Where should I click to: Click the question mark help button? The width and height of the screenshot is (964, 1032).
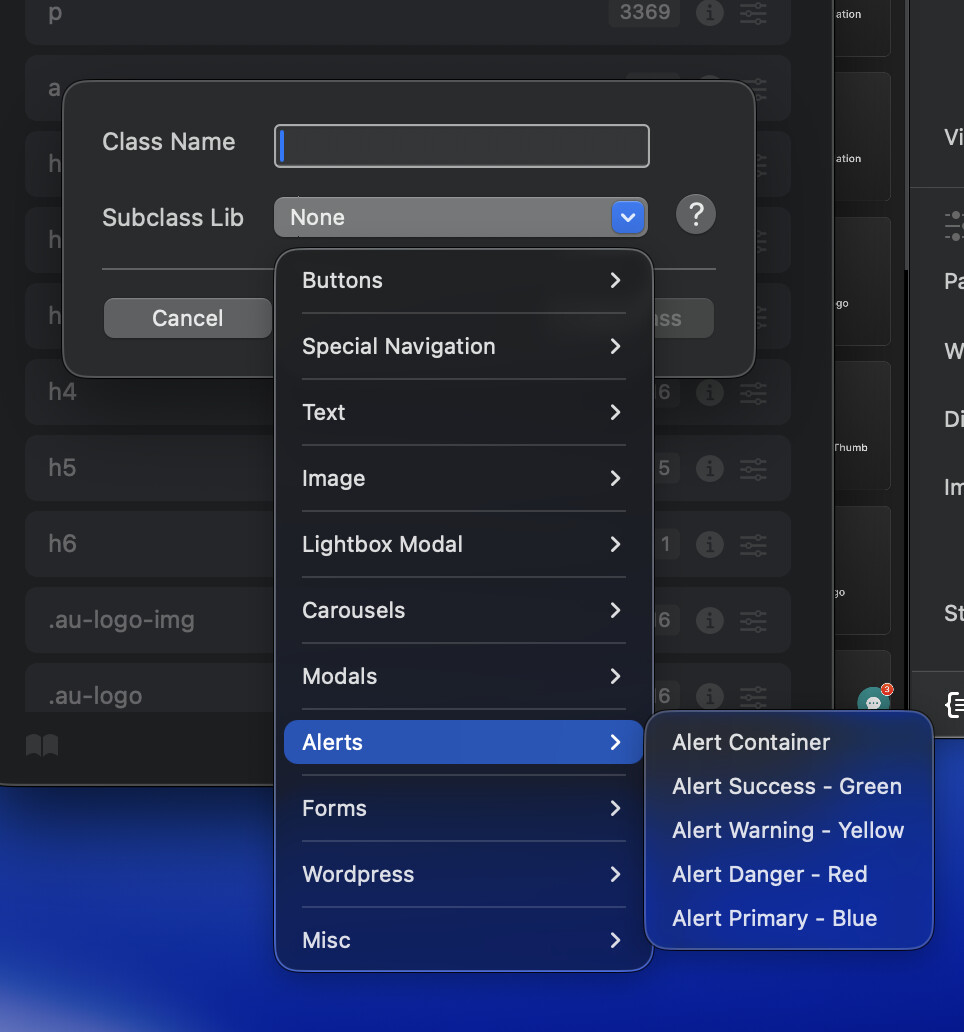696,215
